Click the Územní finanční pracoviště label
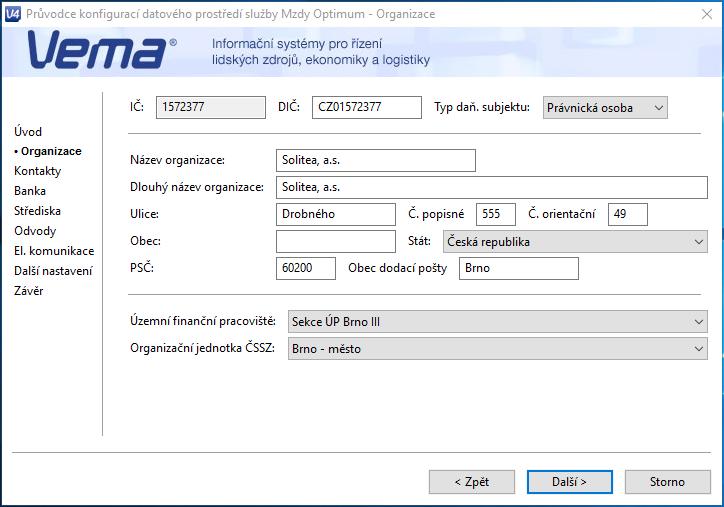This screenshot has height=507, width=724. coord(203,321)
